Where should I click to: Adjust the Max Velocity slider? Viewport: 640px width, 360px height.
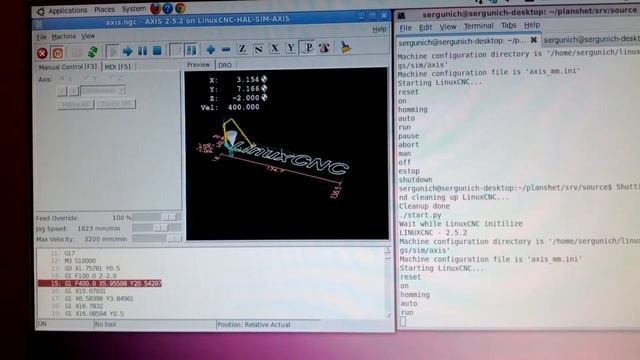157,238
